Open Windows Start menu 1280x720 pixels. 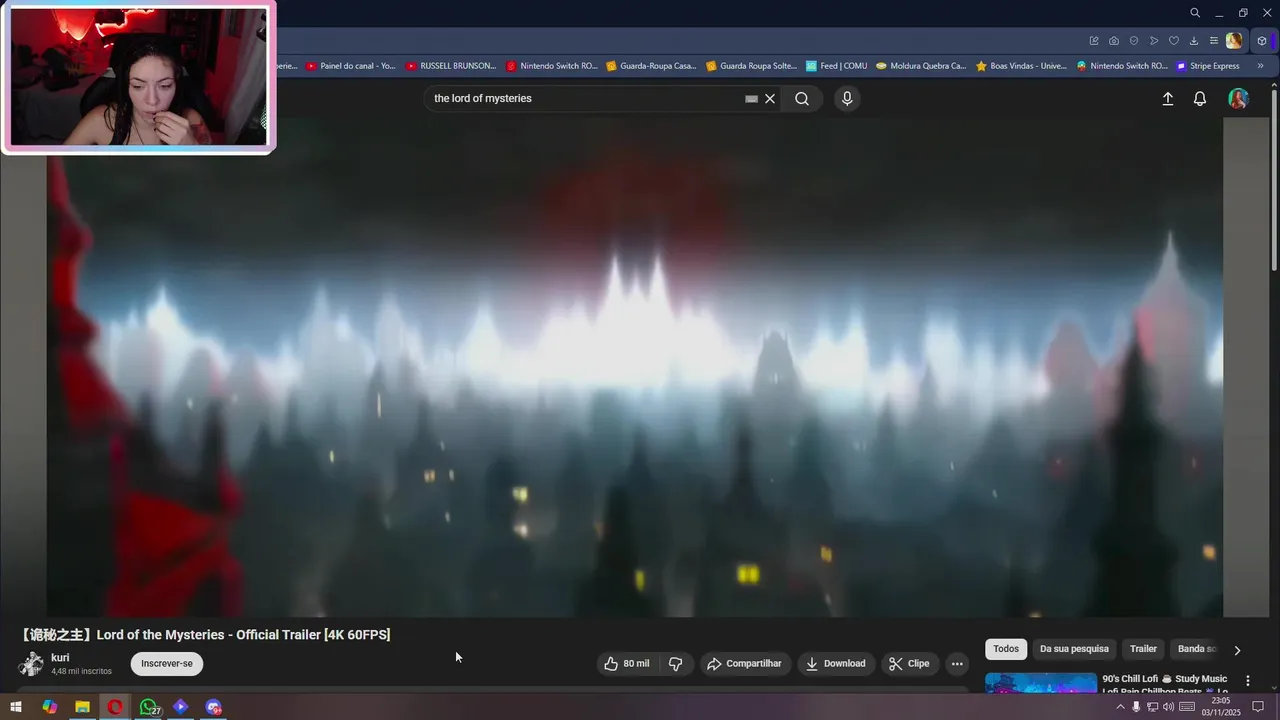(x=16, y=707)
